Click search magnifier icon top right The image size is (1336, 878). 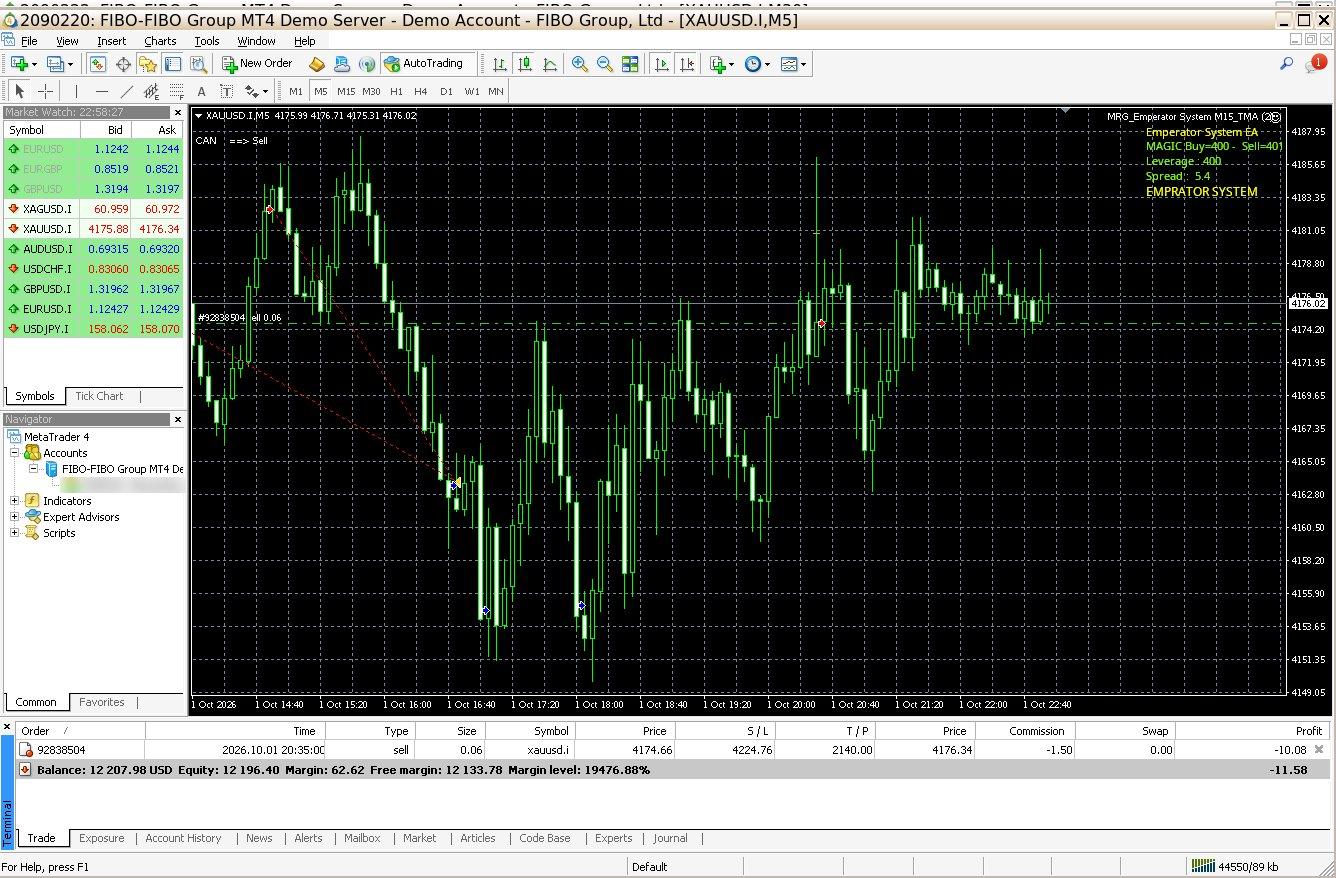click(1286, 64)
